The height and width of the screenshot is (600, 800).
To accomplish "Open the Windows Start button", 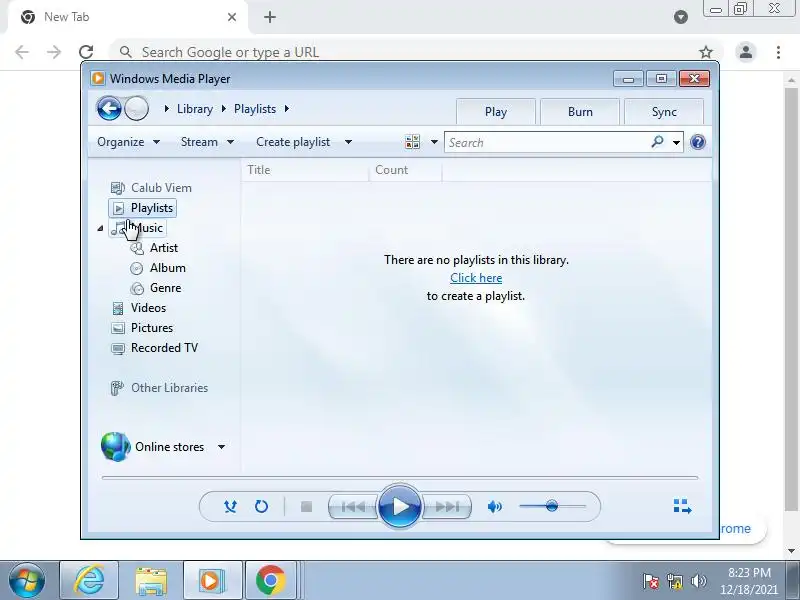I will point(27,580).
